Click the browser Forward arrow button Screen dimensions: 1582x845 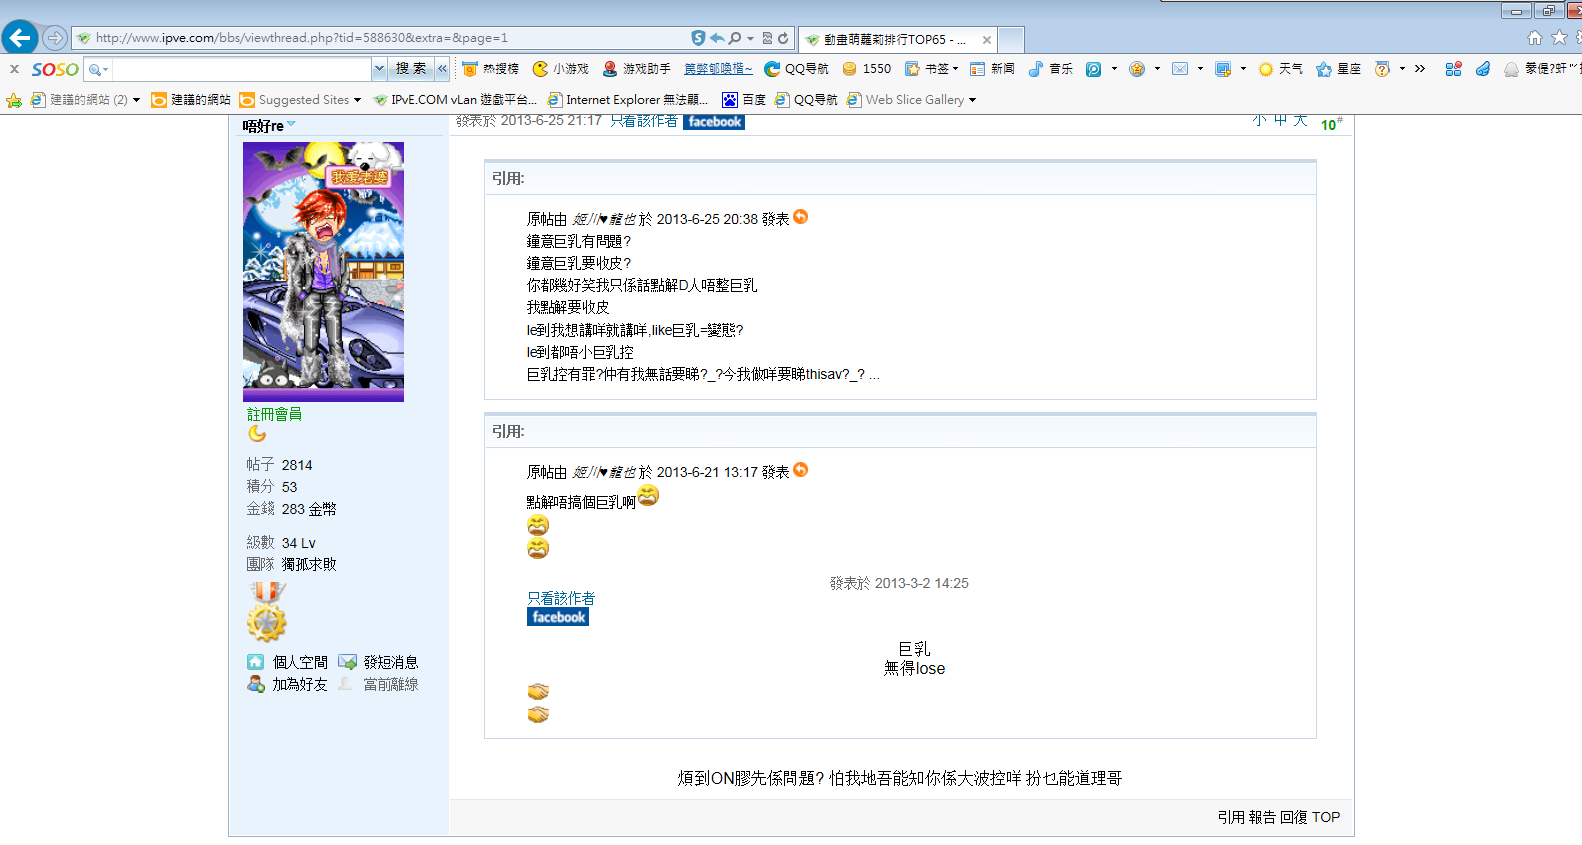[x=55, y=38]
